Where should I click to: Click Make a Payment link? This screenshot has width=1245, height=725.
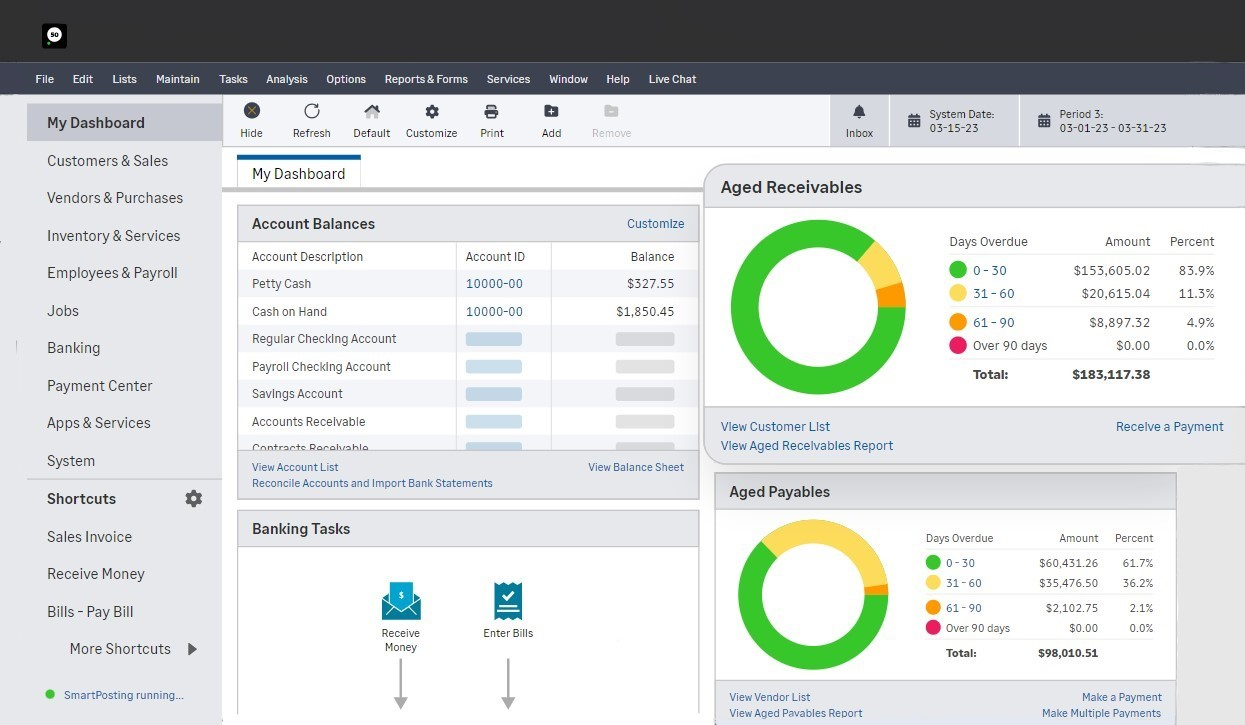[x=1122, y=697]
